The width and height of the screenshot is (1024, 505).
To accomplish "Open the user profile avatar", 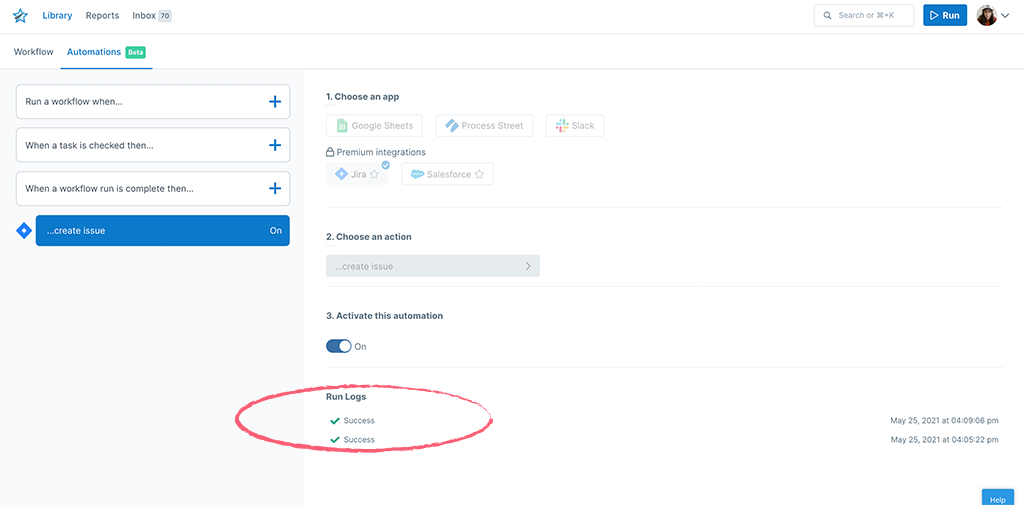I will [986, 15].
